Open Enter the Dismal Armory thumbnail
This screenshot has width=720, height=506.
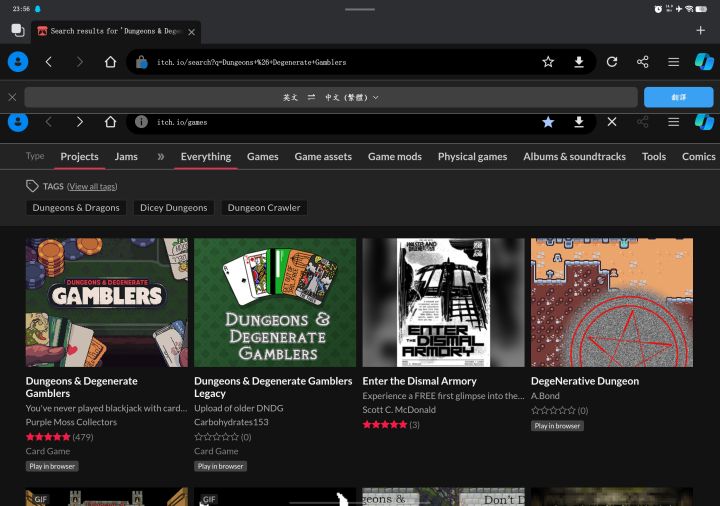coord(443,302)
